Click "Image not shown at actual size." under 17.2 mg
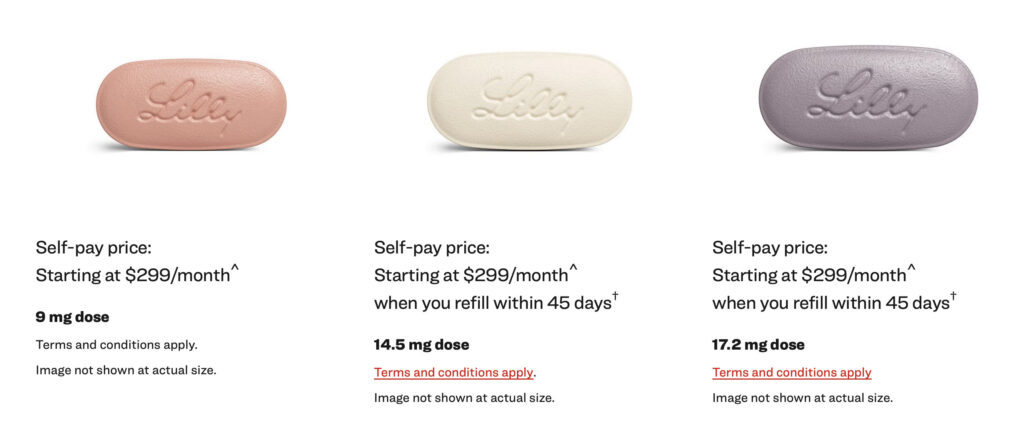 click(x=802, y=398)
